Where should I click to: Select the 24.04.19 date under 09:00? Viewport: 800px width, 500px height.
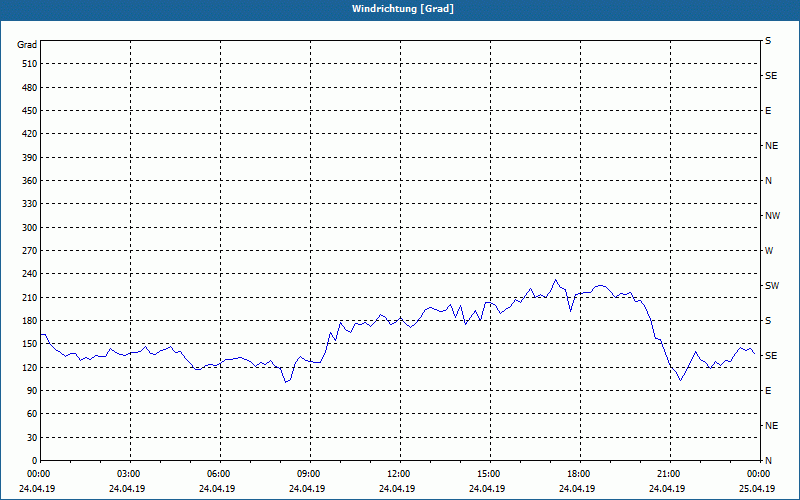[307, 489]
